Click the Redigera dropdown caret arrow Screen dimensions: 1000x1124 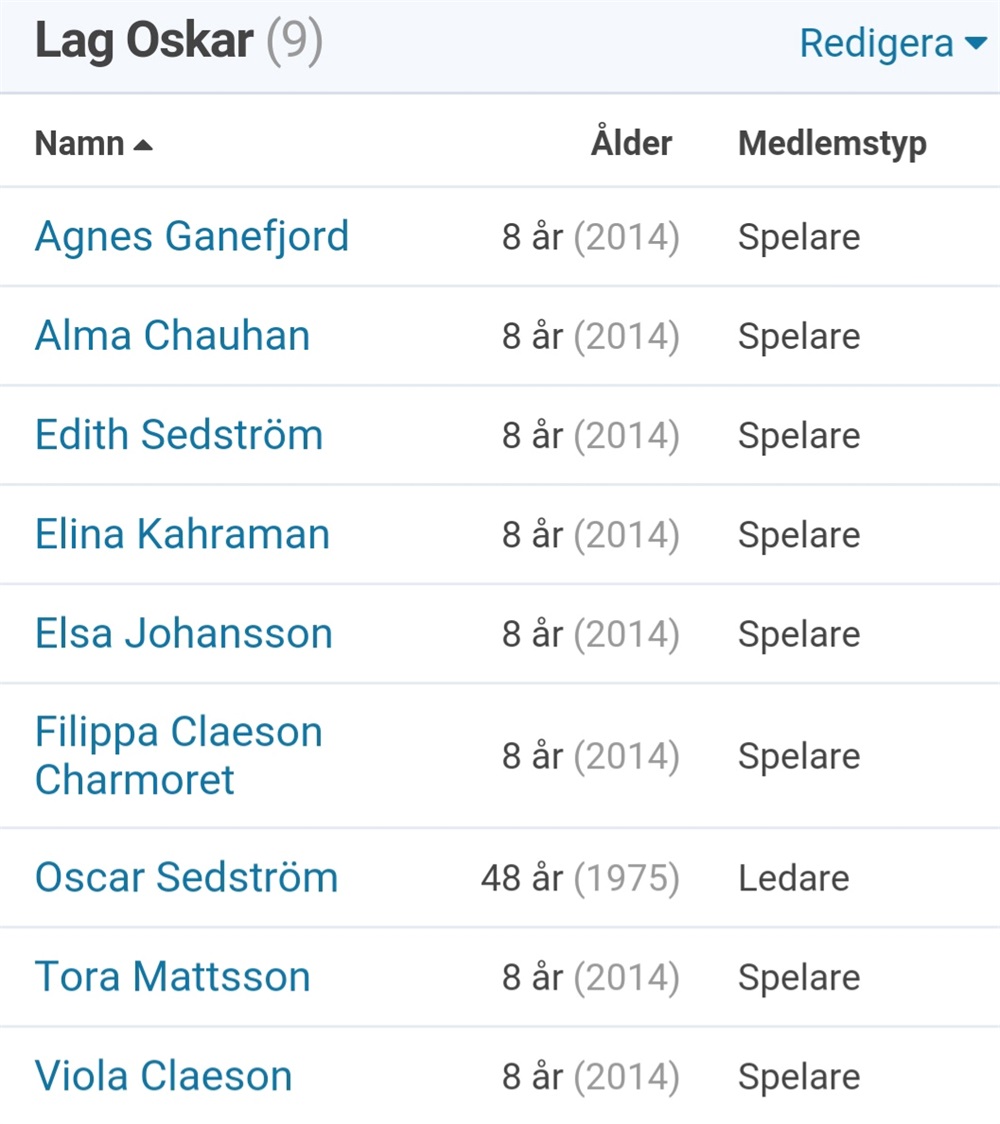[x=976, y=43]
